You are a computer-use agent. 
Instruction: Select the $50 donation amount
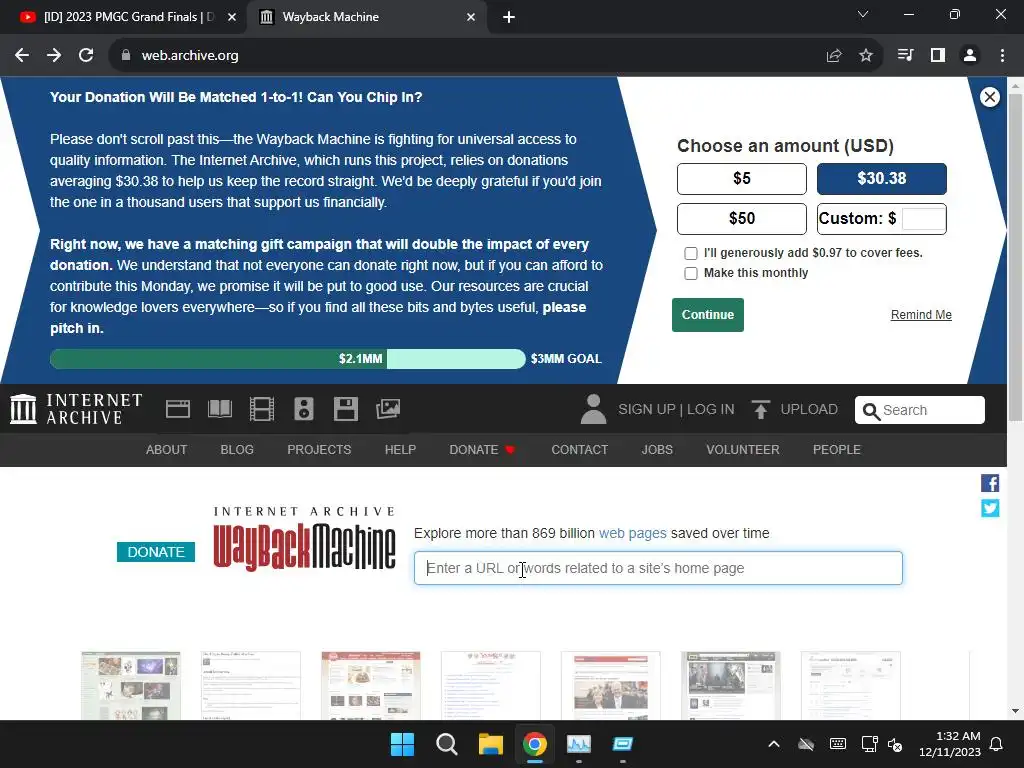742,219
